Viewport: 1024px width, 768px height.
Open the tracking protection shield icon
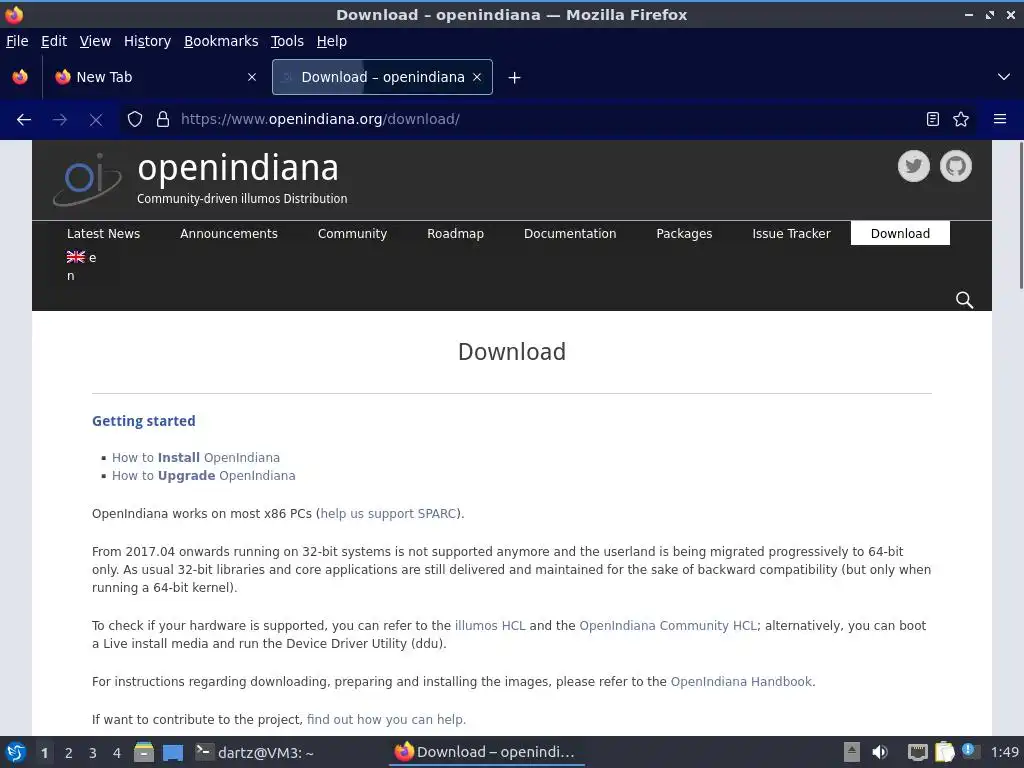tap(135, 119)
